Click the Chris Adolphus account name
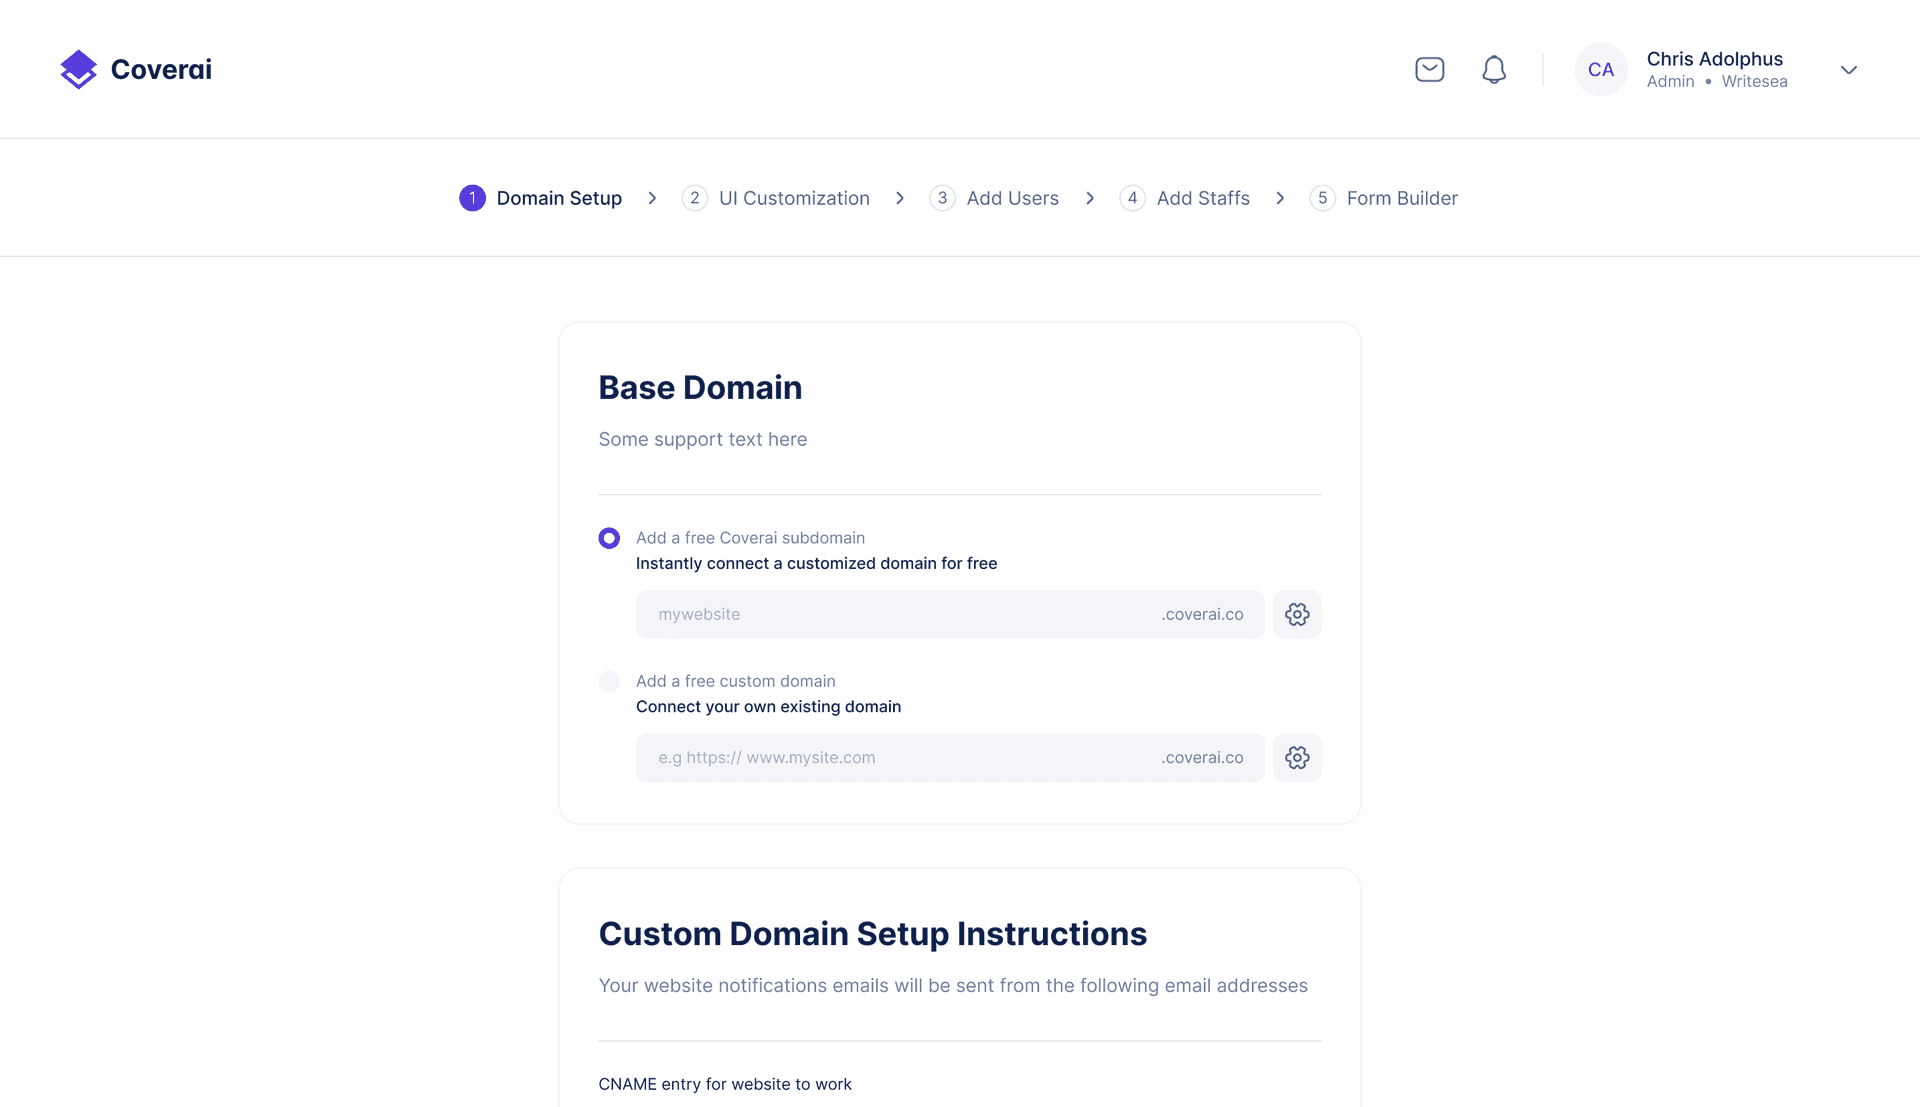The image size is (1920, 1107). [1714, 59]
